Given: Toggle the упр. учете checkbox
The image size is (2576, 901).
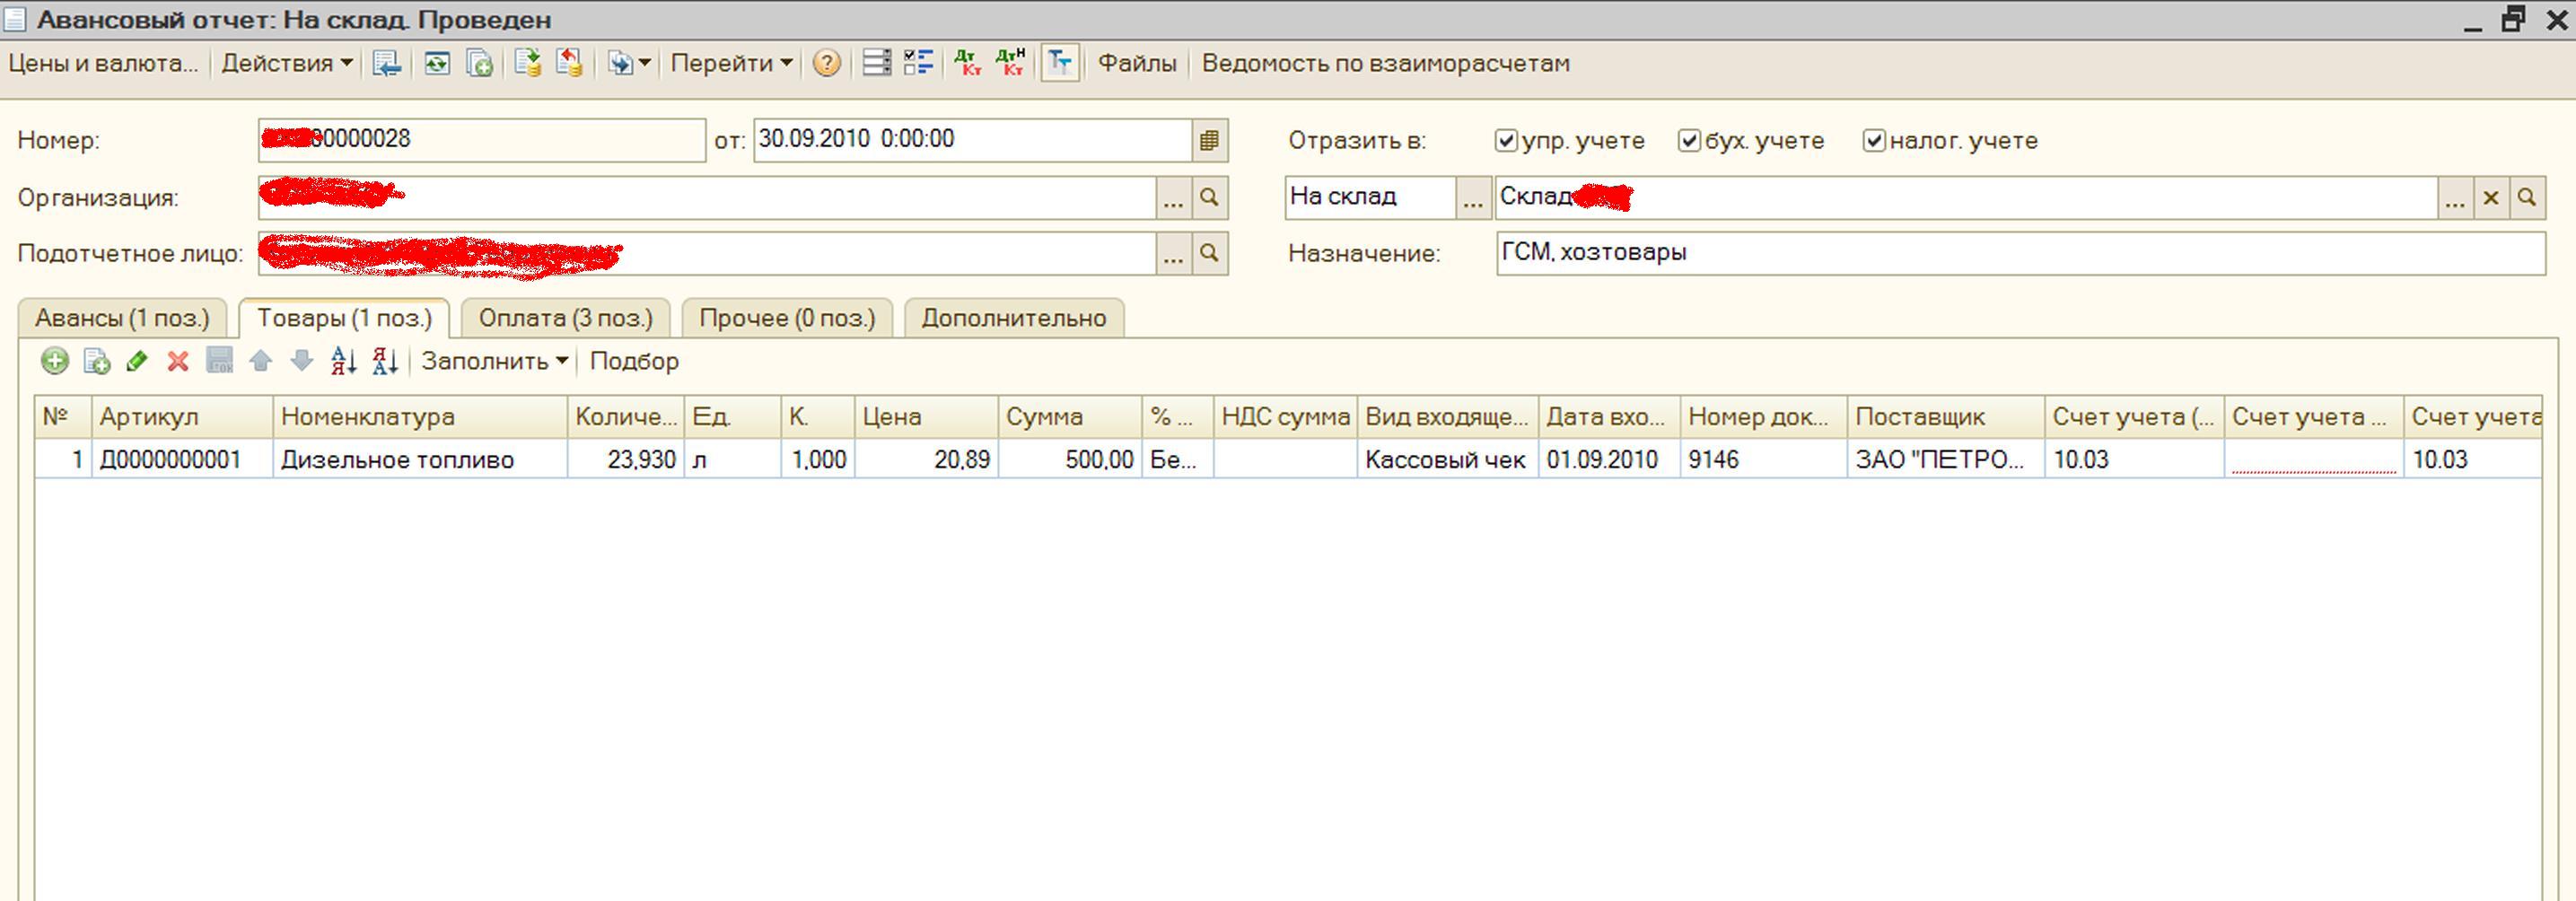Looking at the screenshot, I should coord(1506,141).
